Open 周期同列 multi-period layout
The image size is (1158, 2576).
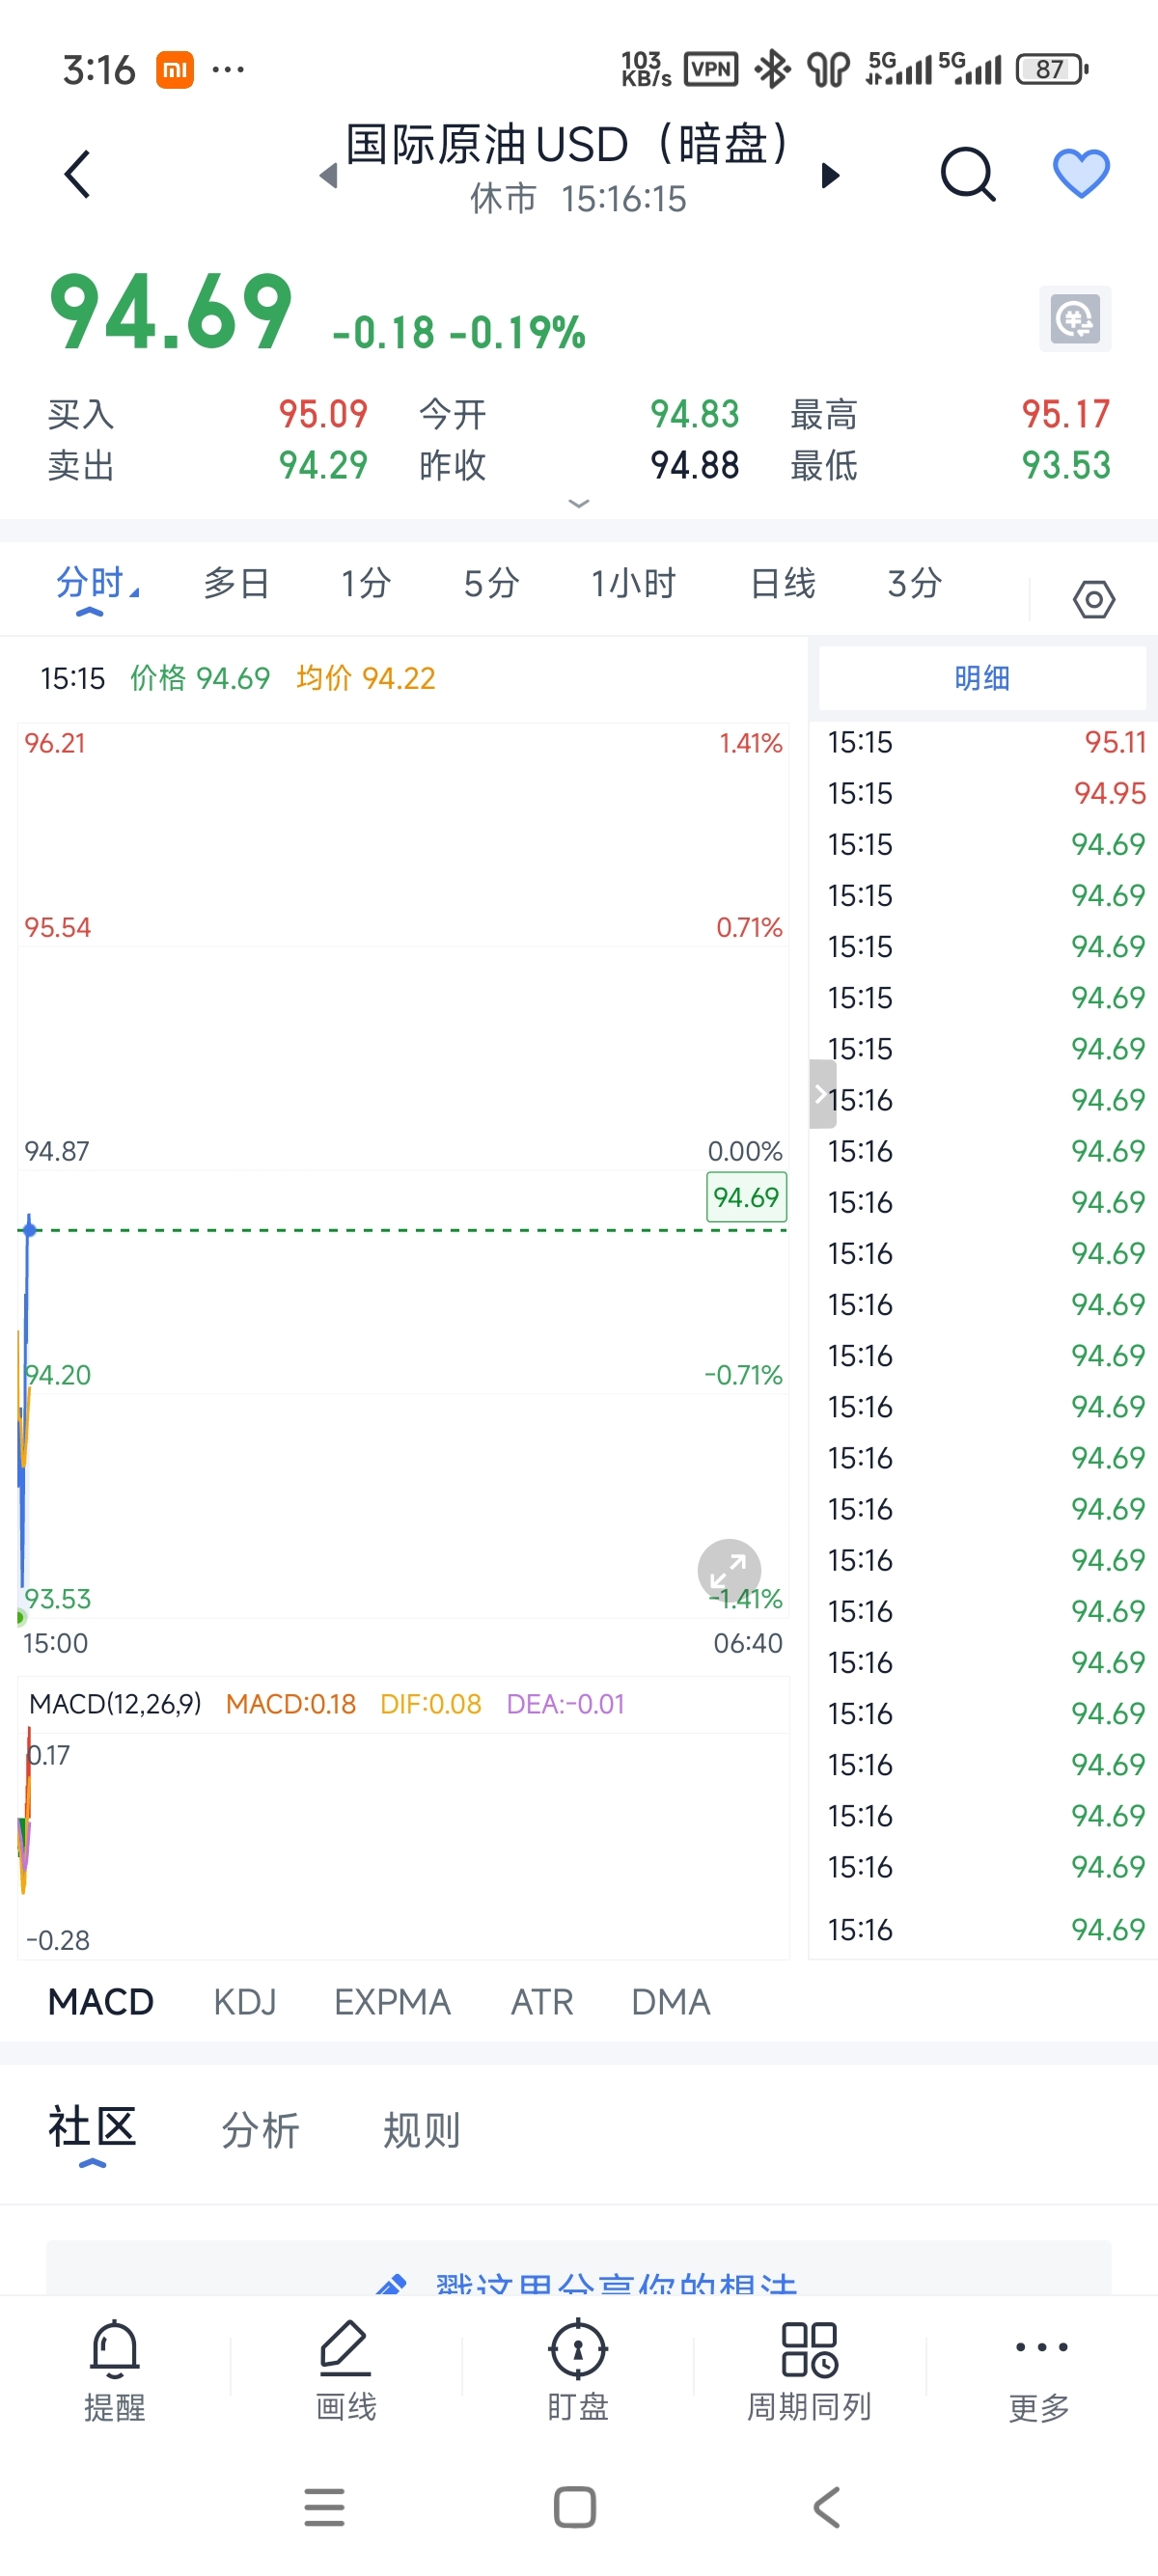[809, 2368]
